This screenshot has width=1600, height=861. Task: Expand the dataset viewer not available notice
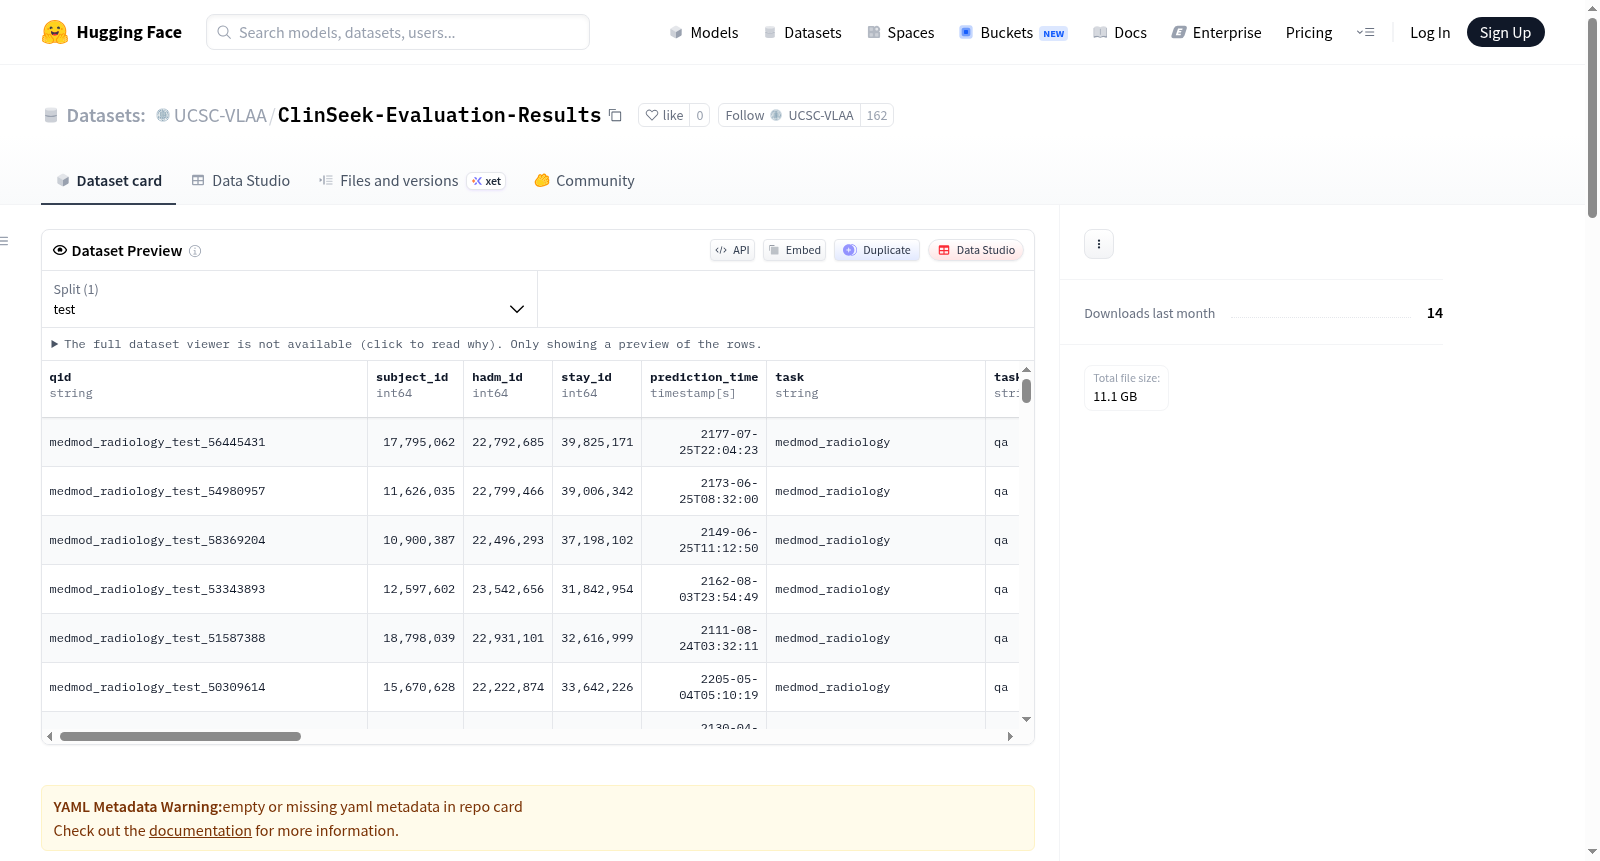[408, 344]
